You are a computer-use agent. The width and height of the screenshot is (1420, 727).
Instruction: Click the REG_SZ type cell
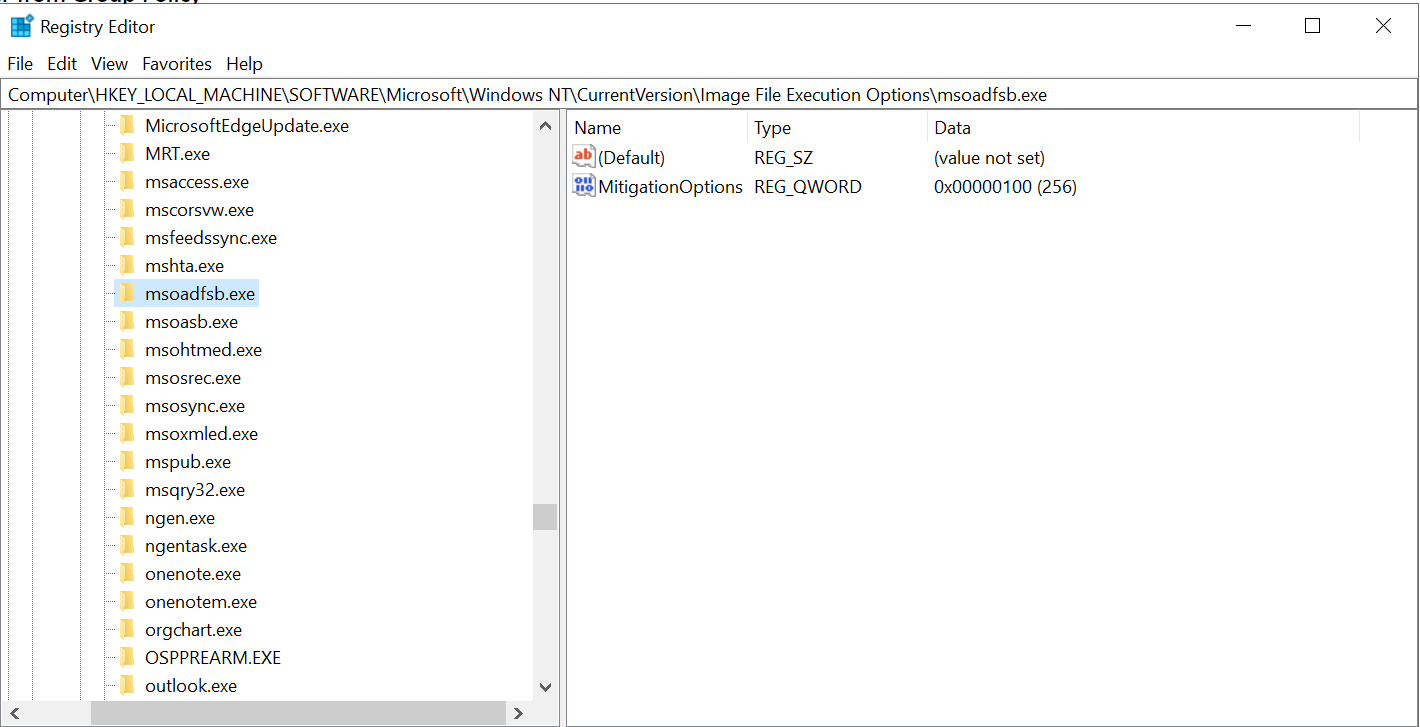[x=783, y=158]
